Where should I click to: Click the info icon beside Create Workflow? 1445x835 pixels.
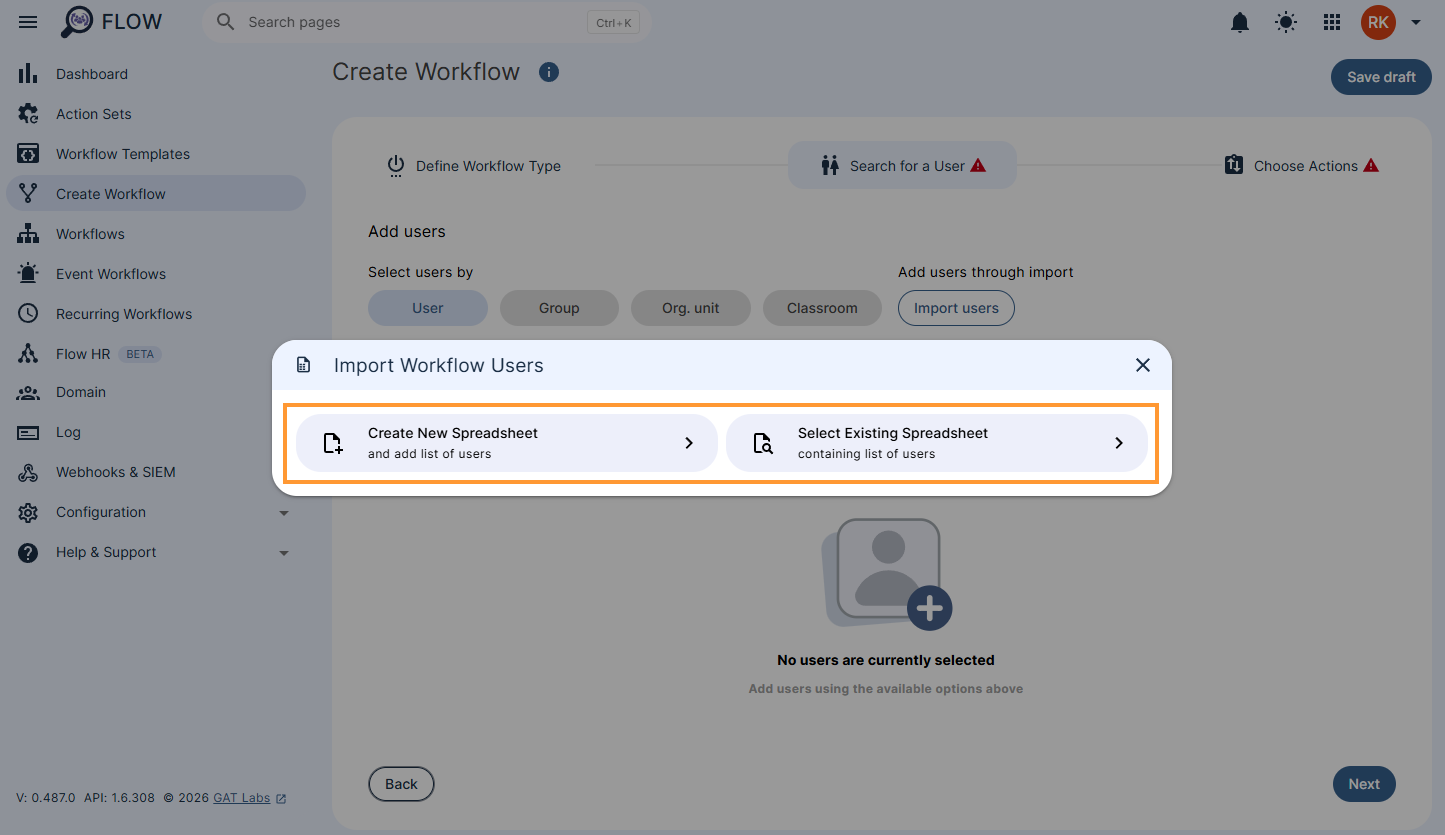pyautogui.click(x=548, y=72)
